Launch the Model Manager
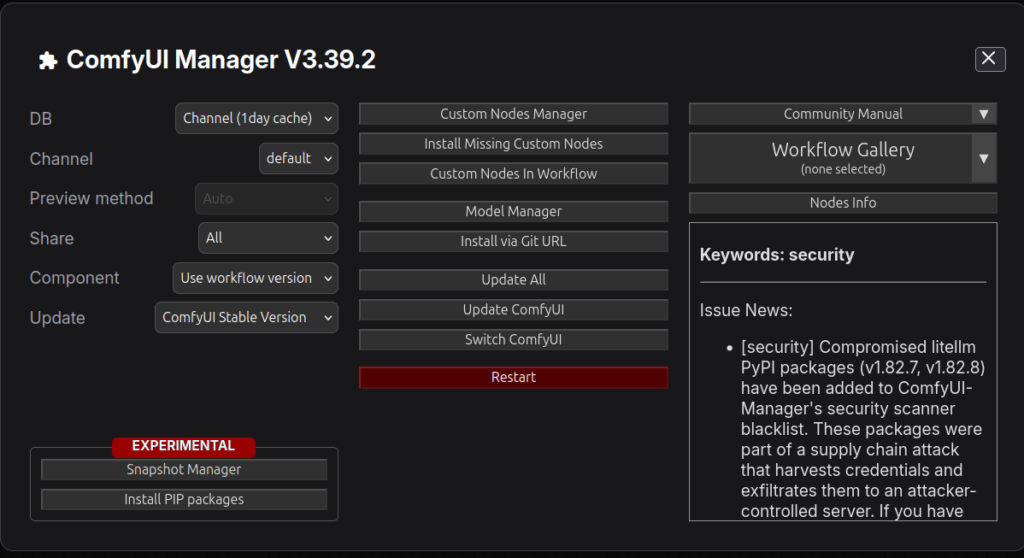1024x558 pixels. pyautogui.click(x=513, y=212)
